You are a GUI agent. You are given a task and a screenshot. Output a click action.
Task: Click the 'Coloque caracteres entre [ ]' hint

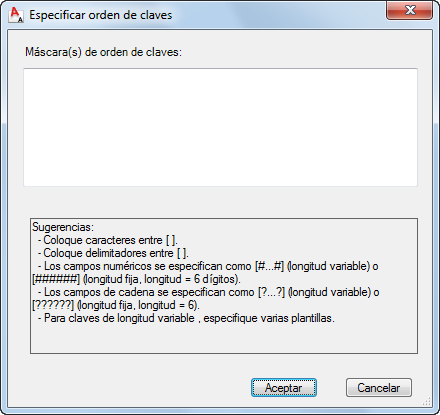[110, 240]
